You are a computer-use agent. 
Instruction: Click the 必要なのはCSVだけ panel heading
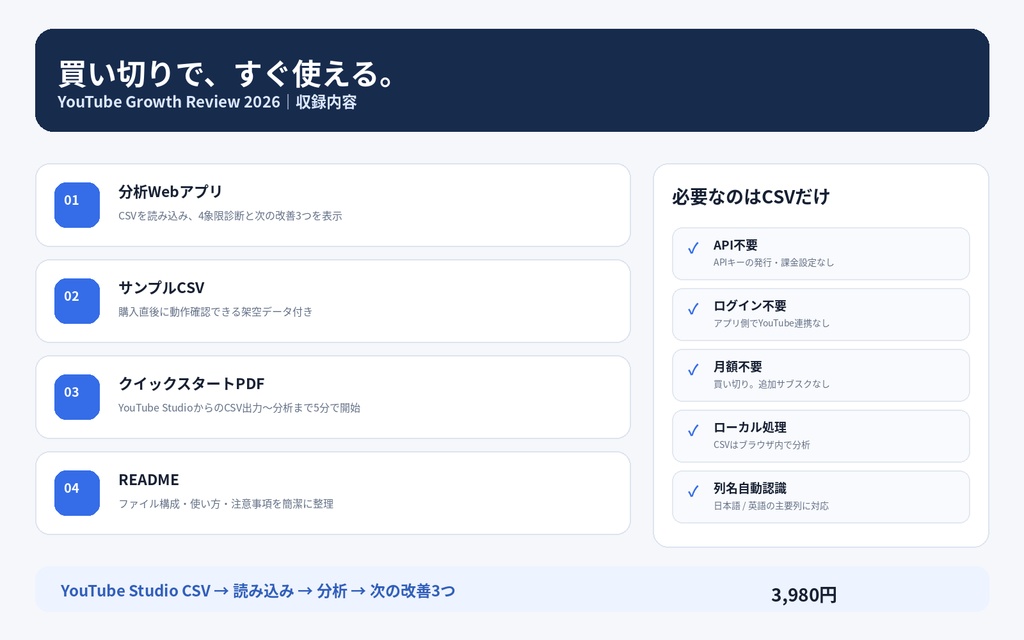(x=751, y=197)
